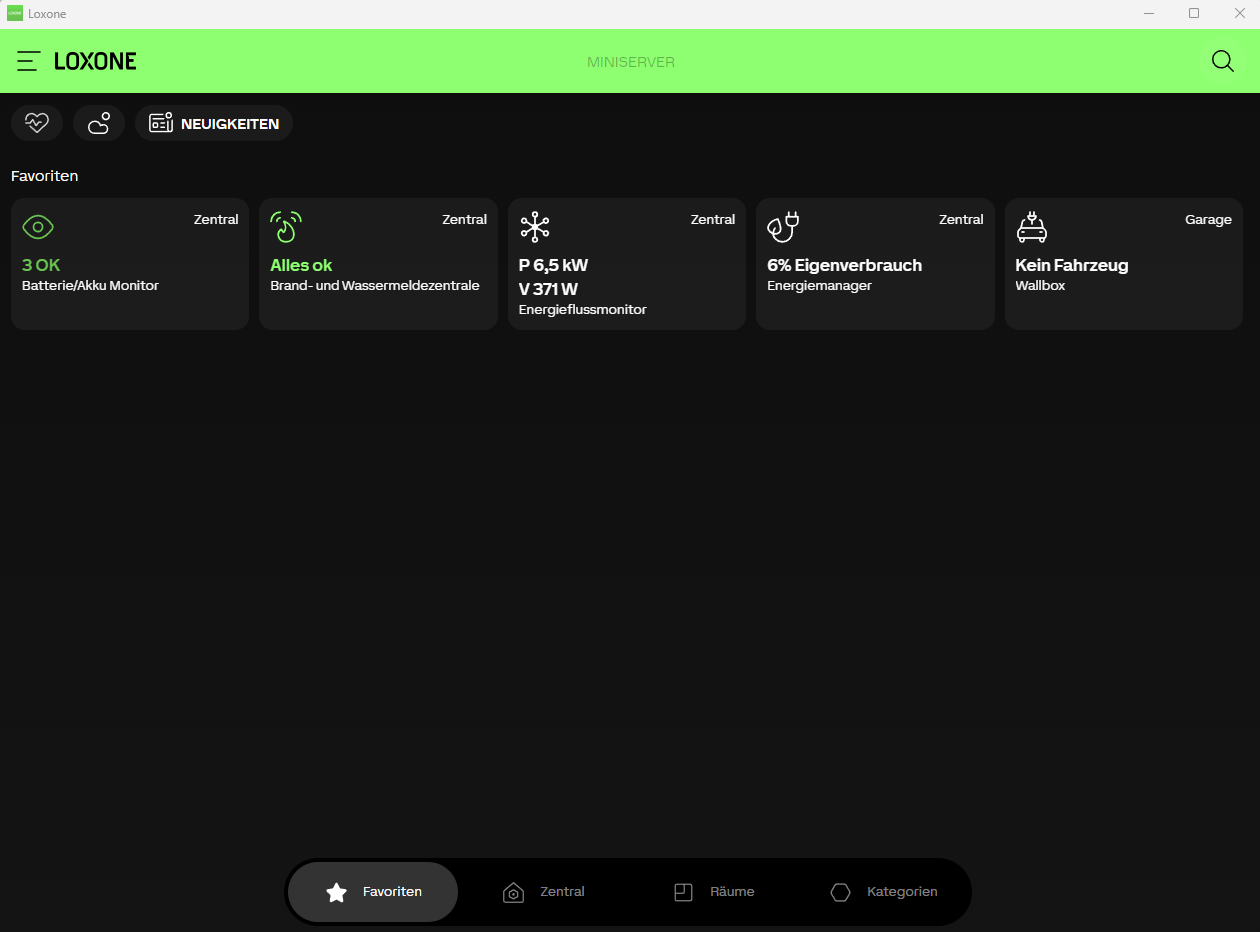Click the news icon beside Neuigkeiten
1260x932 pixels.
[160, 123]
